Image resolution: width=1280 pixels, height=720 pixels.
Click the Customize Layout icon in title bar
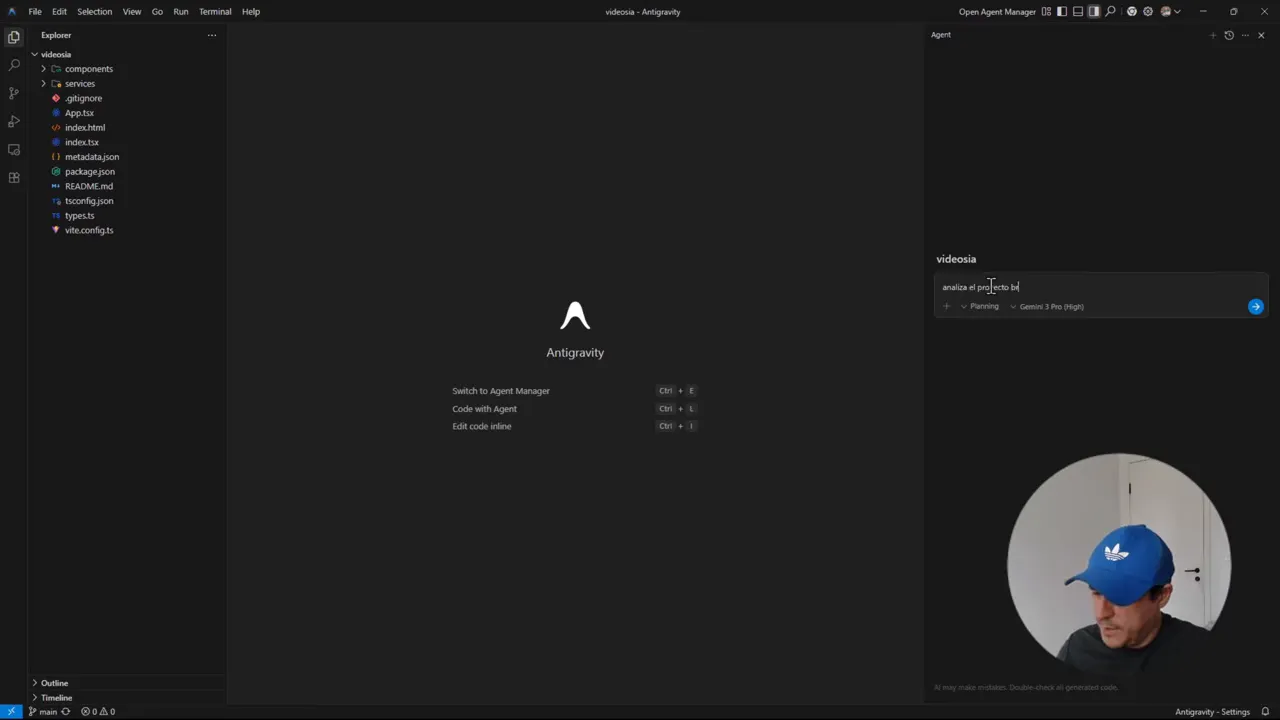1046,12
